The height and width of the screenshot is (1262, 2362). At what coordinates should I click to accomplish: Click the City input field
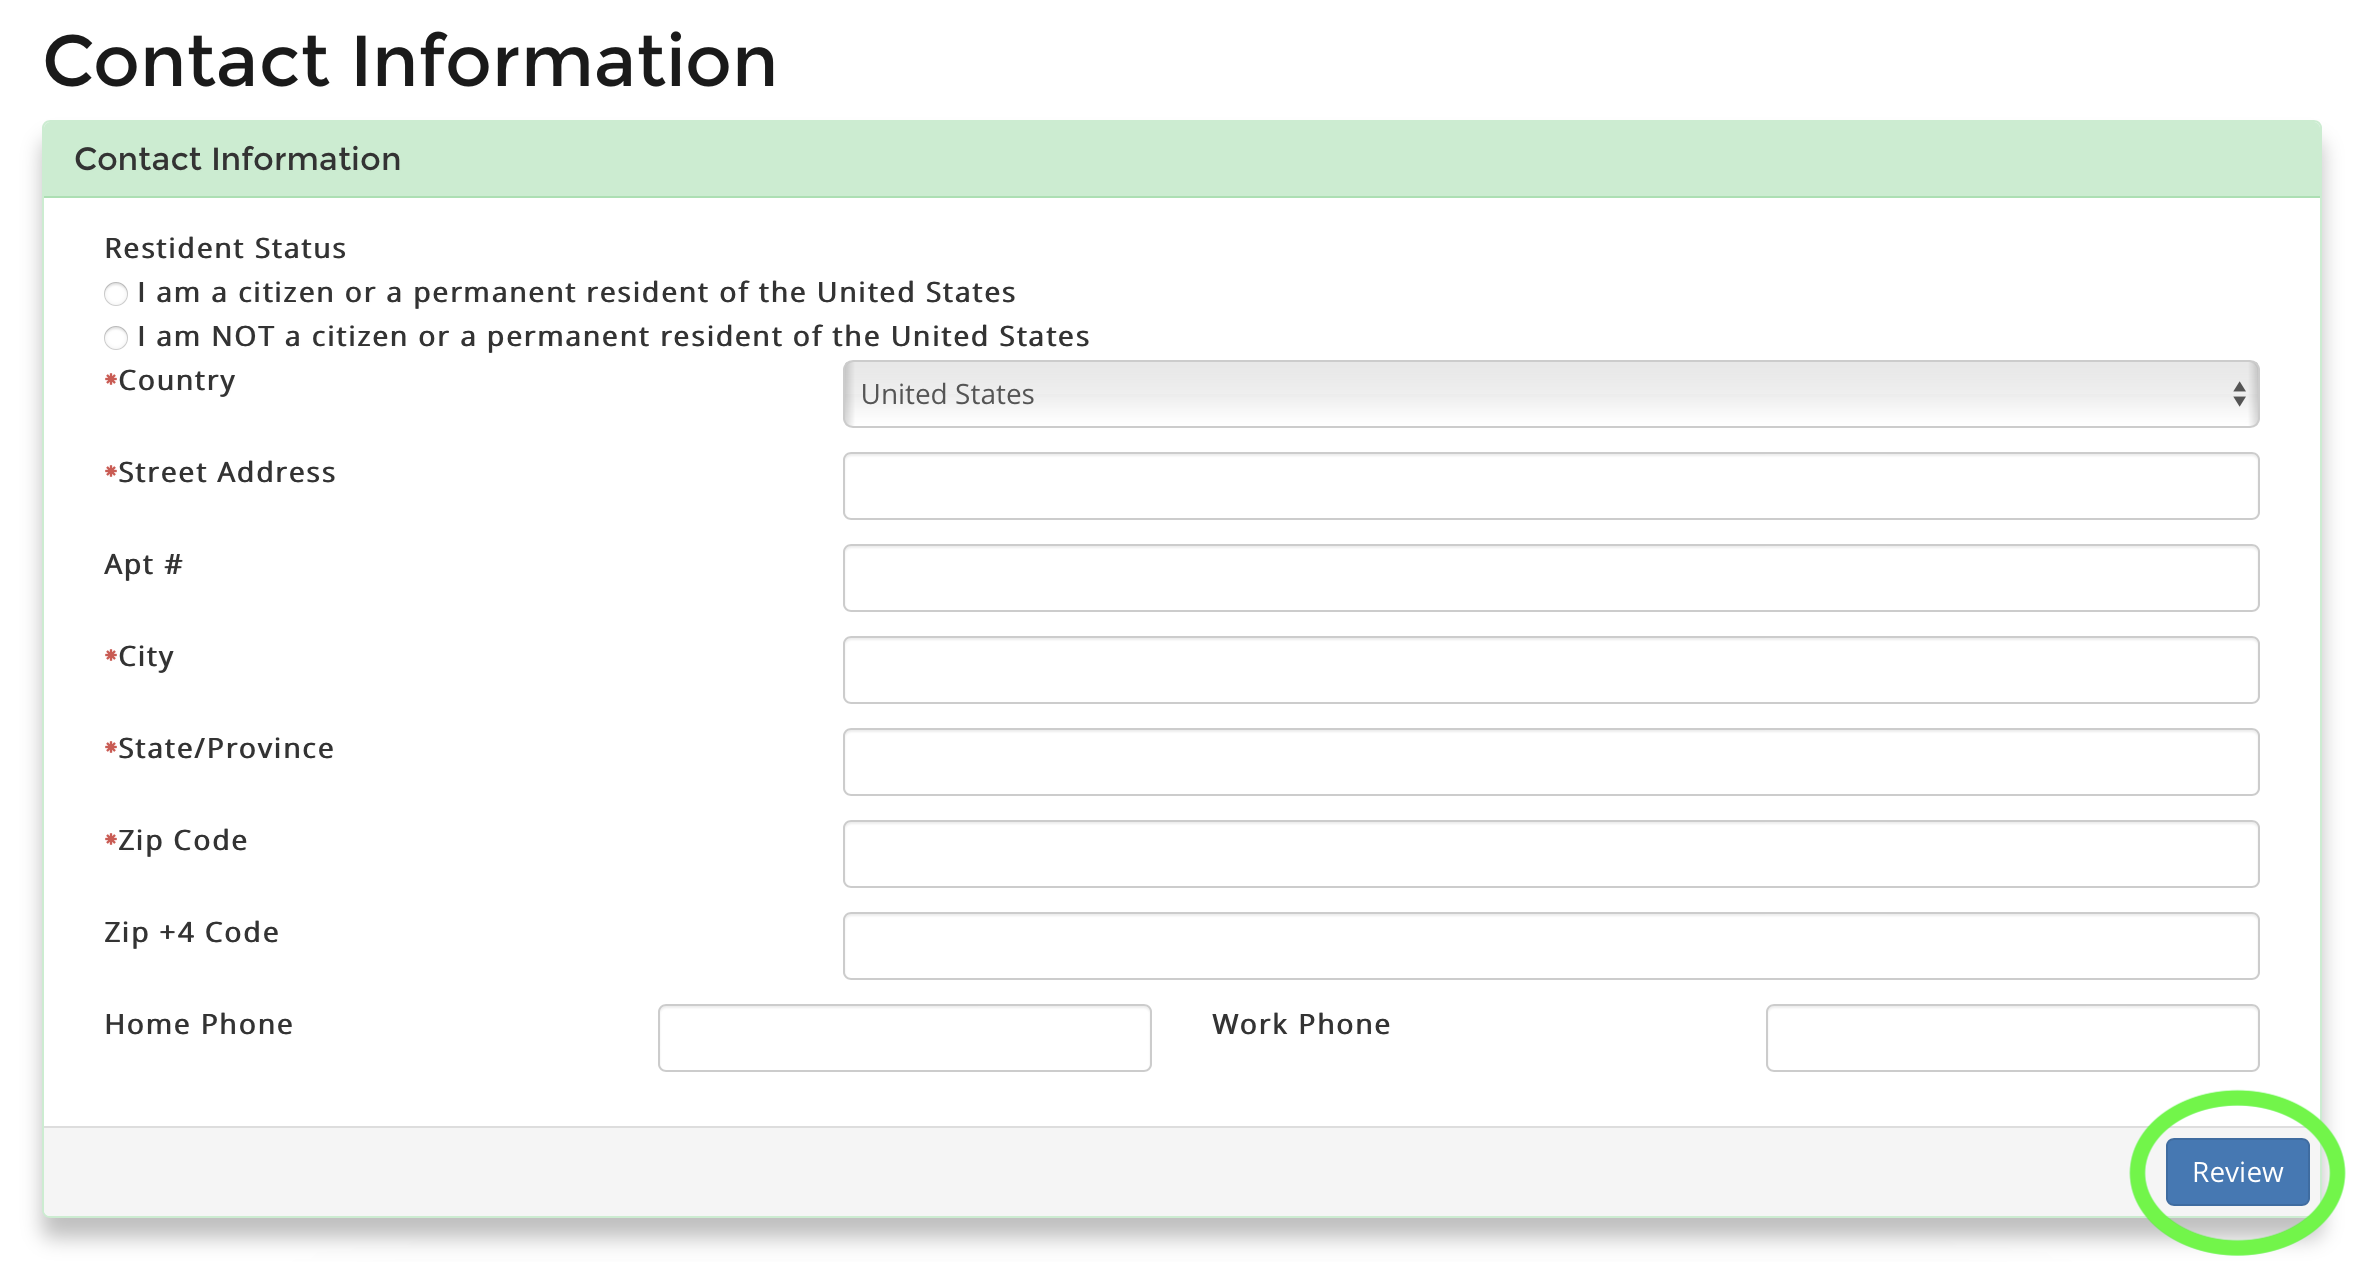click(x=1550, y=670)
